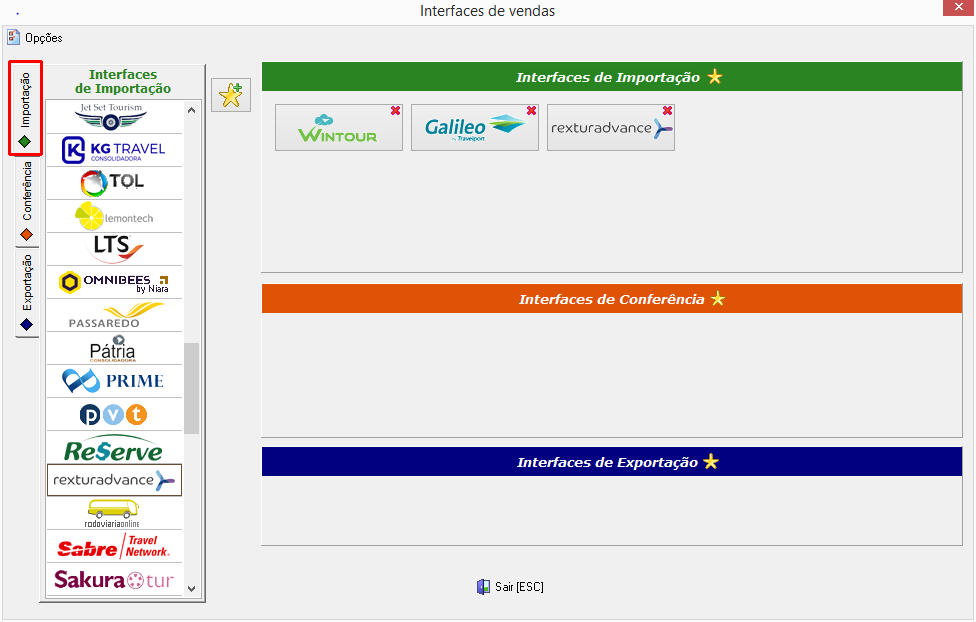Viewport: 976px width, 622px height.
Task: Select the Pátria Consolidadora logo
Action: click(x=115, y=348)
